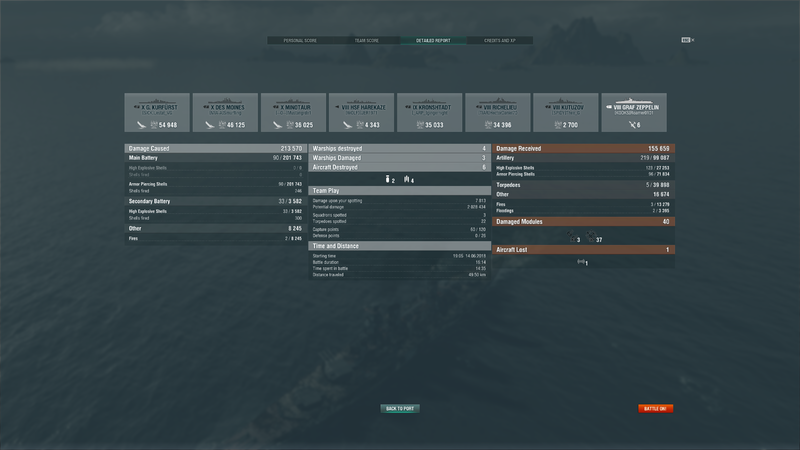Click the Other 16 674 row under Damage Received
The image size is (800, 450).
tap(583, 194)
